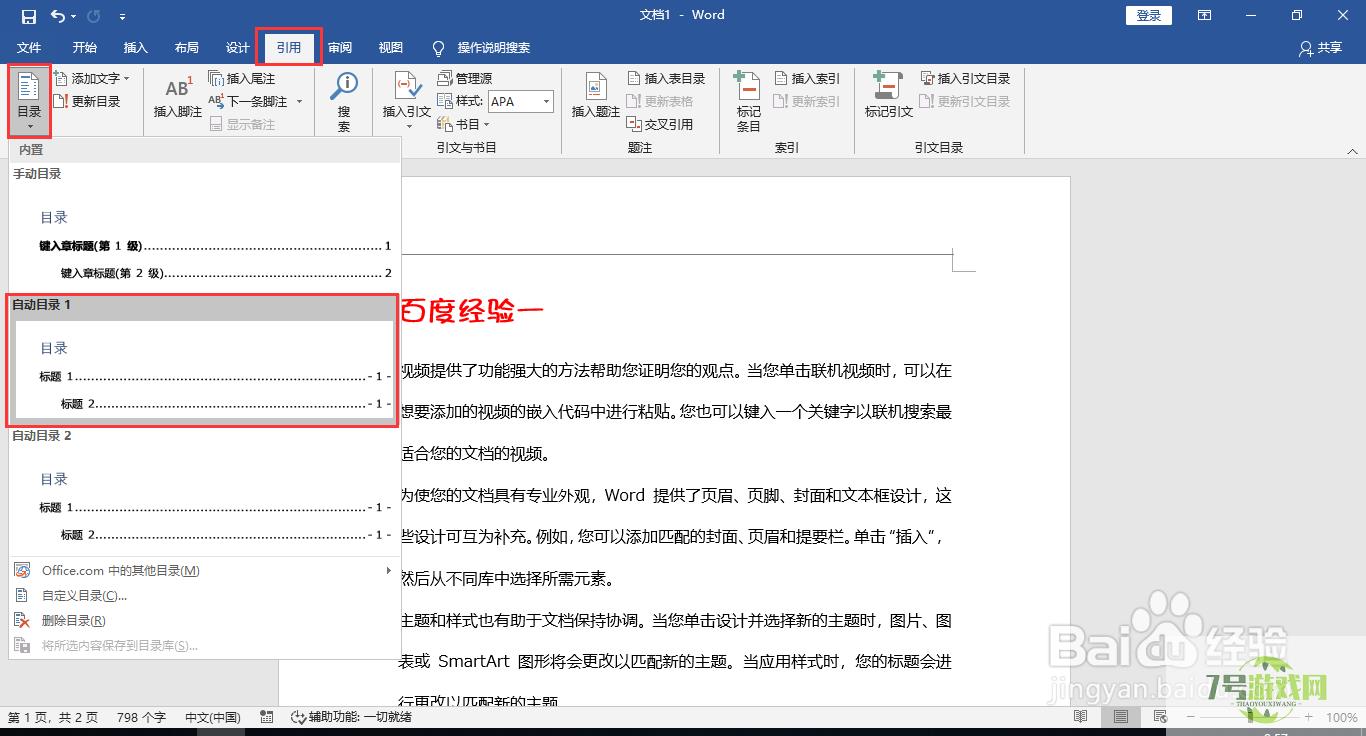Open 管理源 source manager
Image resolution: width=1366 pixels, height=736 pixels.
[x=465, y=78]
